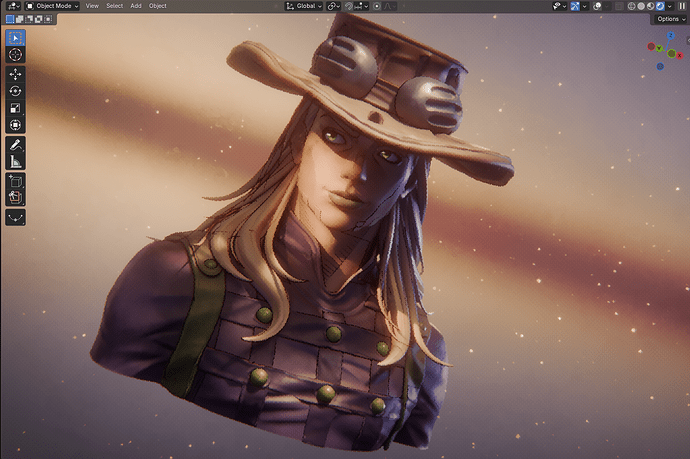Select the Move tool
The width and height of the screenshot is (690, 459).
point(15,74)
